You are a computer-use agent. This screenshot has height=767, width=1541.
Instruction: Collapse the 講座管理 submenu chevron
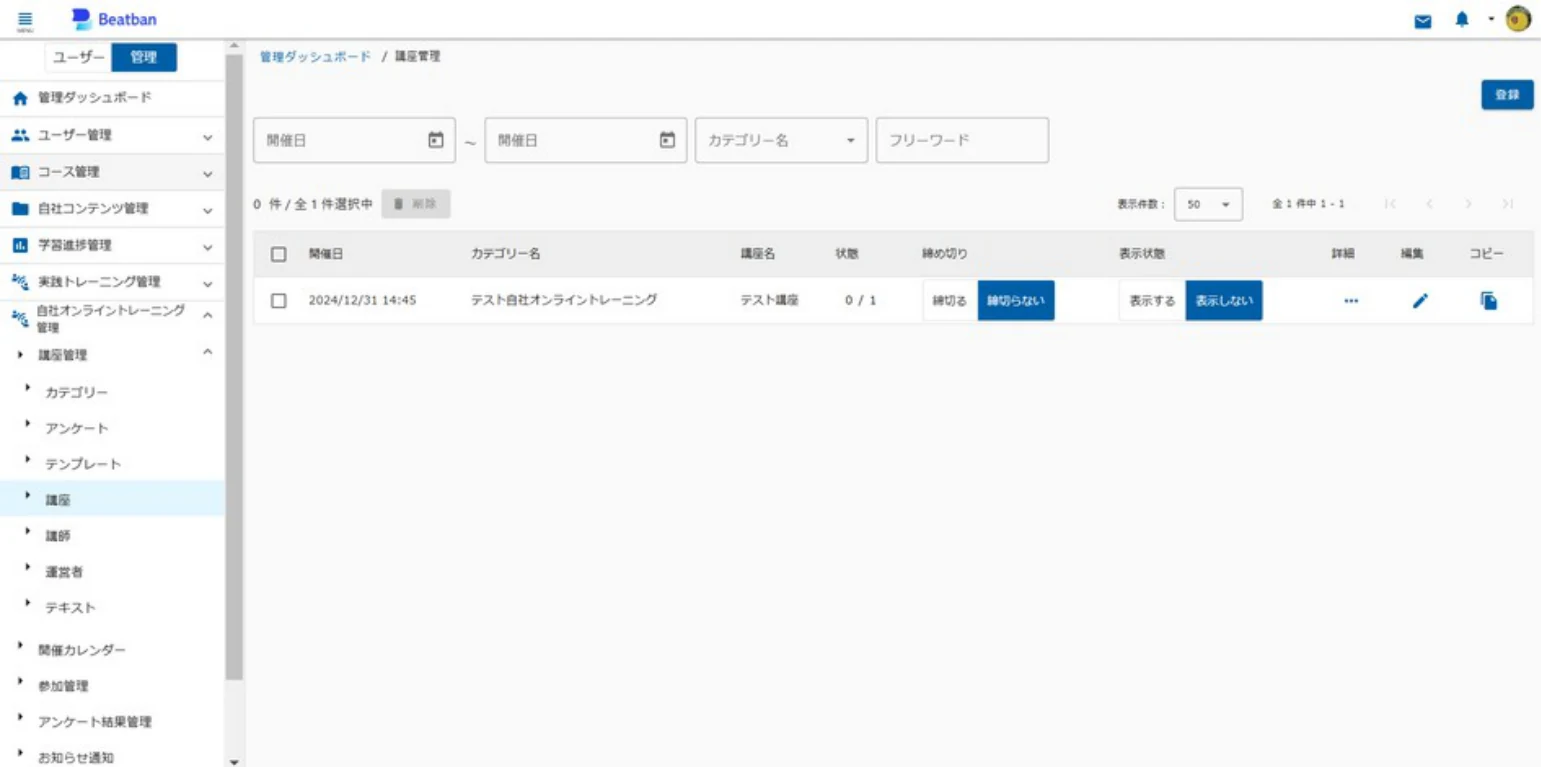208,352
